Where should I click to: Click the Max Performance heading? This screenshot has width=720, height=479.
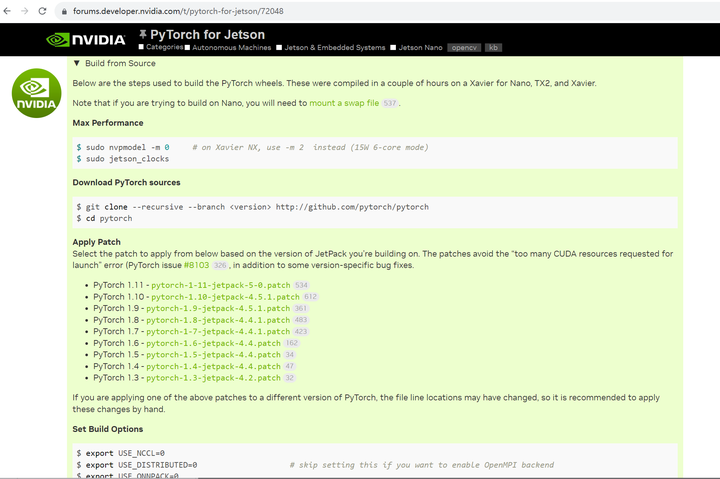pos(108,123)
